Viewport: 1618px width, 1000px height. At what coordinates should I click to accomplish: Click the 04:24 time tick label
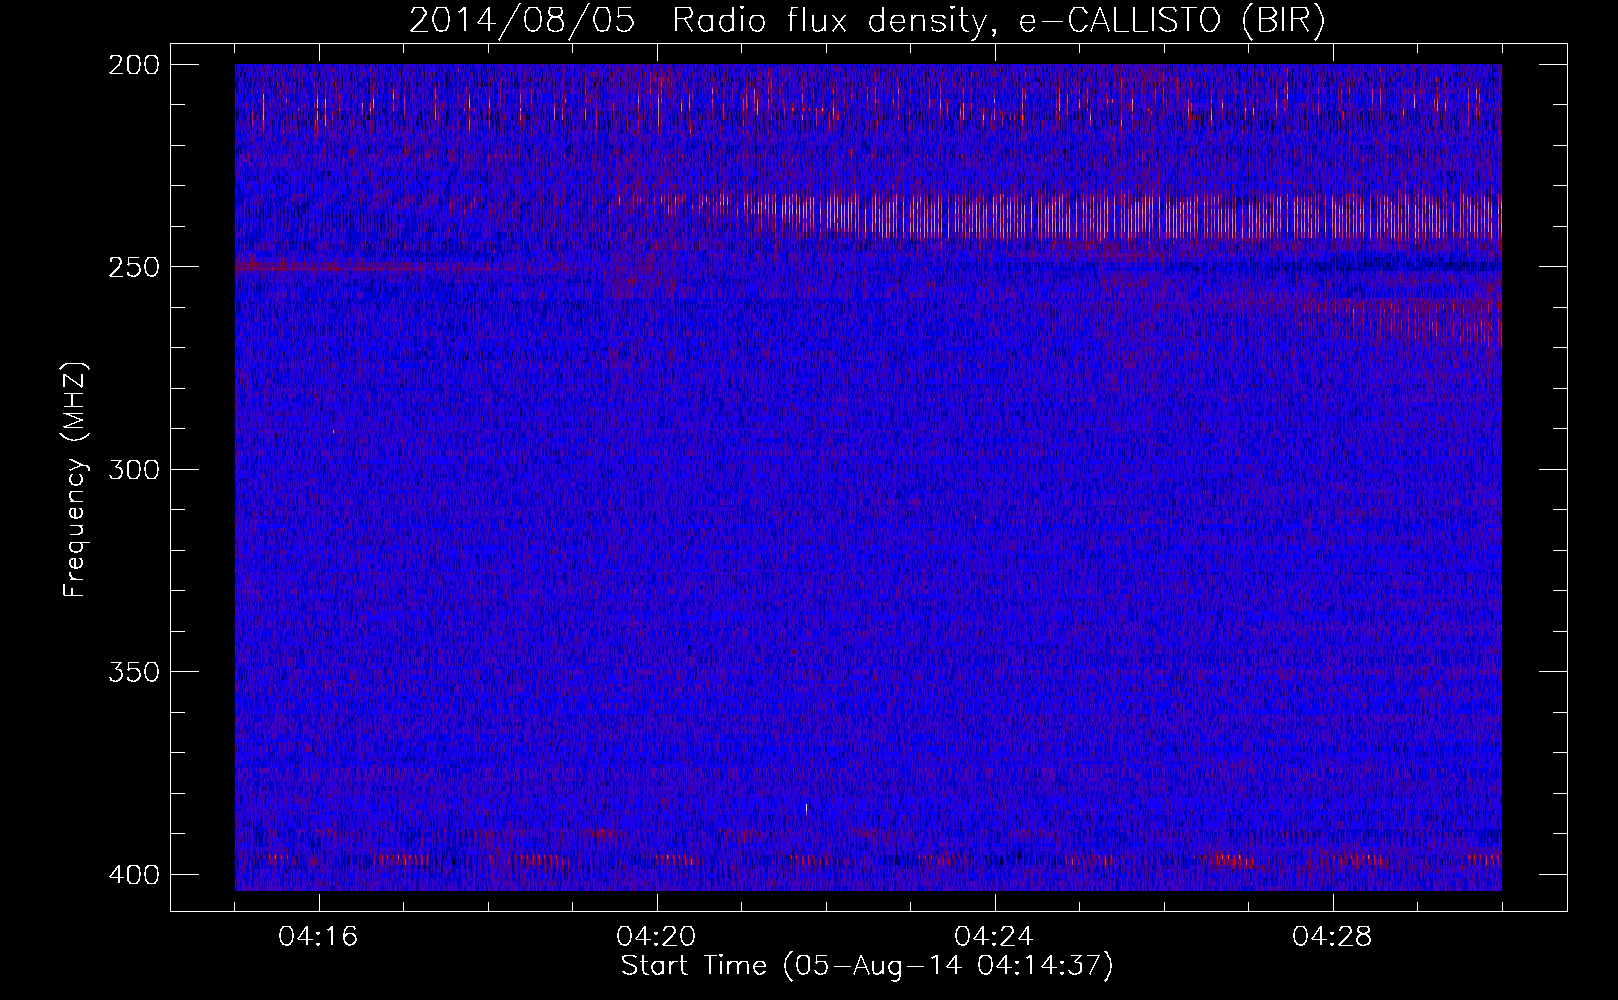click(x=995, y=937)
